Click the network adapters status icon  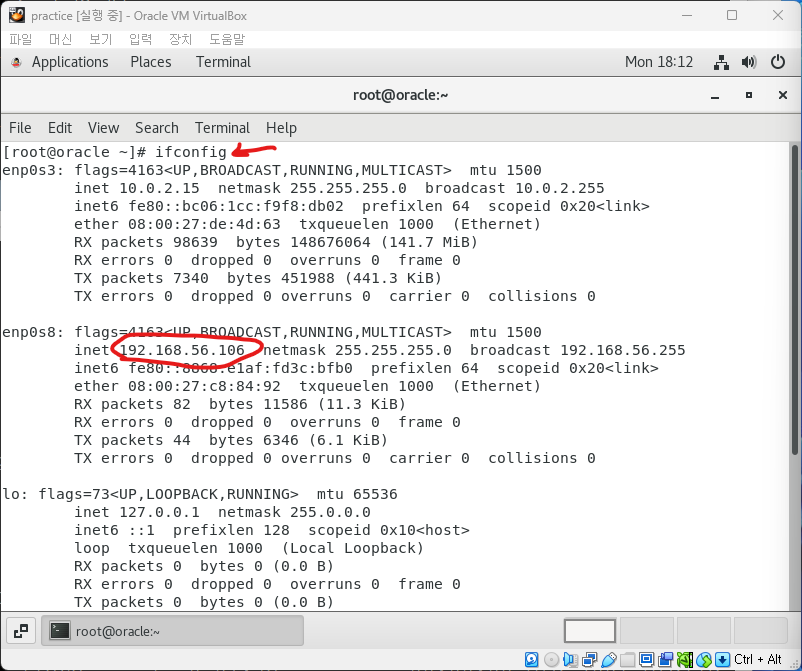tap(589, 659)
